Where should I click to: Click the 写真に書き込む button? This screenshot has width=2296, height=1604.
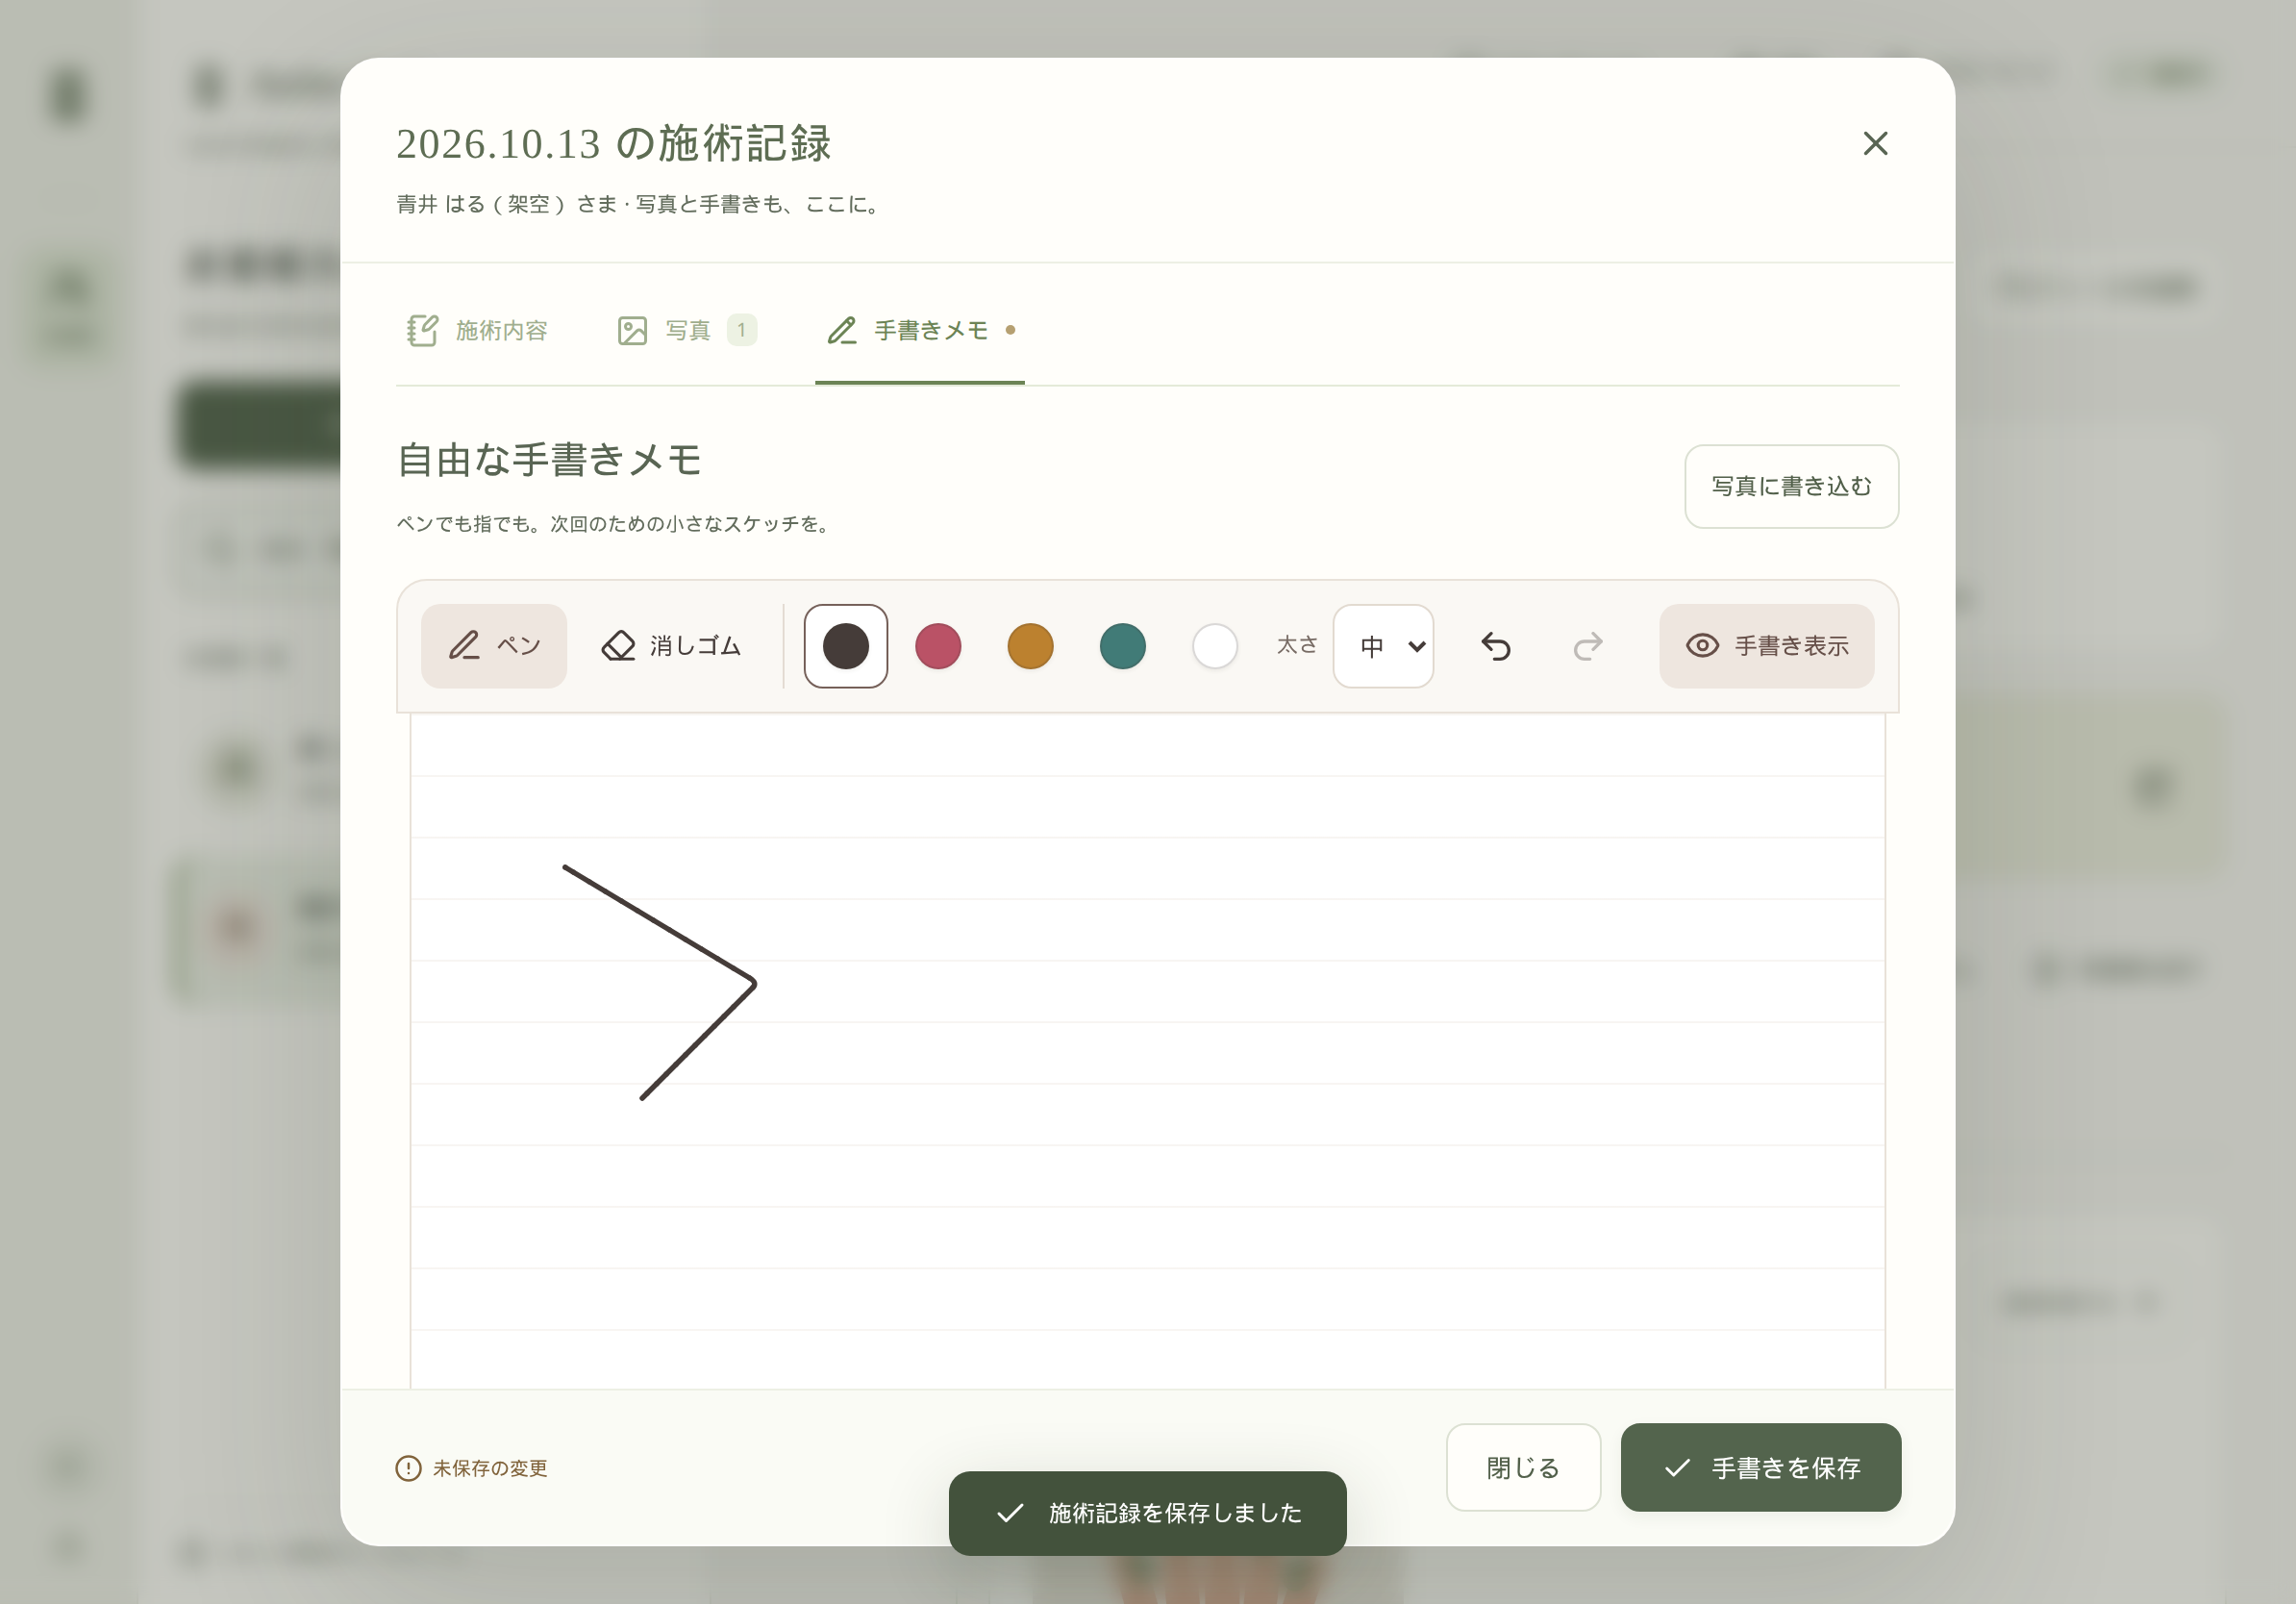point(1791,486)
